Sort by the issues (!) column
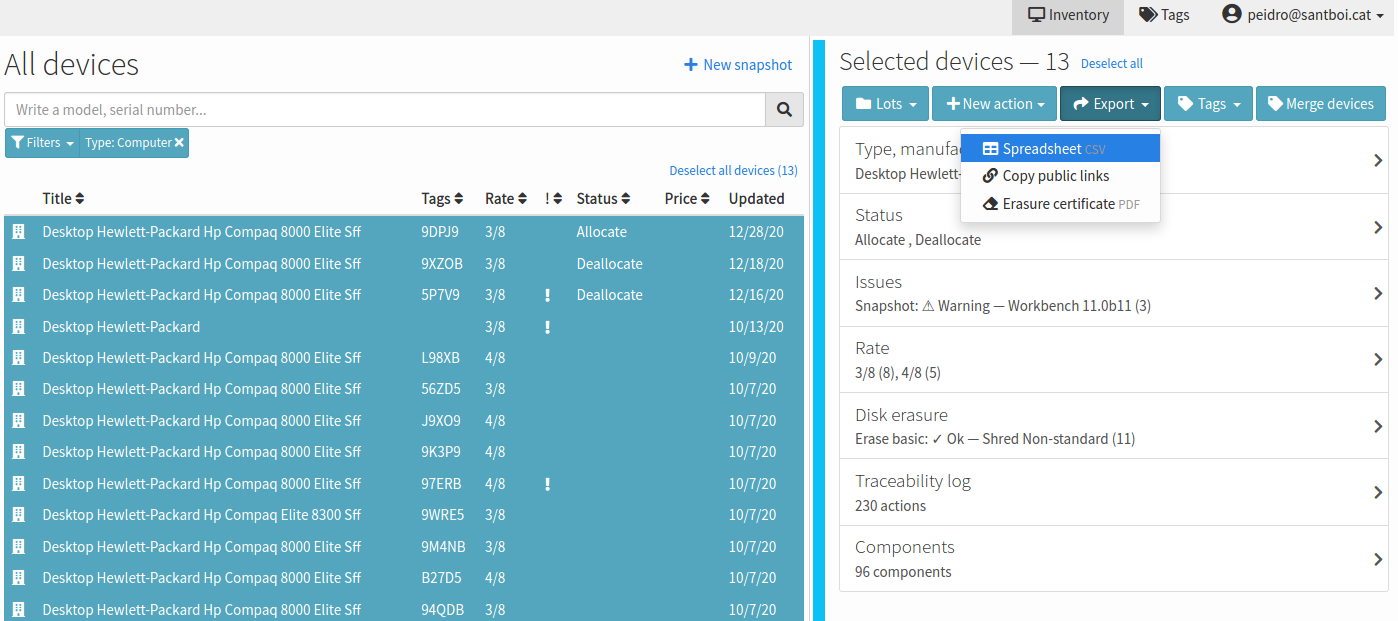 click(553, 199)
